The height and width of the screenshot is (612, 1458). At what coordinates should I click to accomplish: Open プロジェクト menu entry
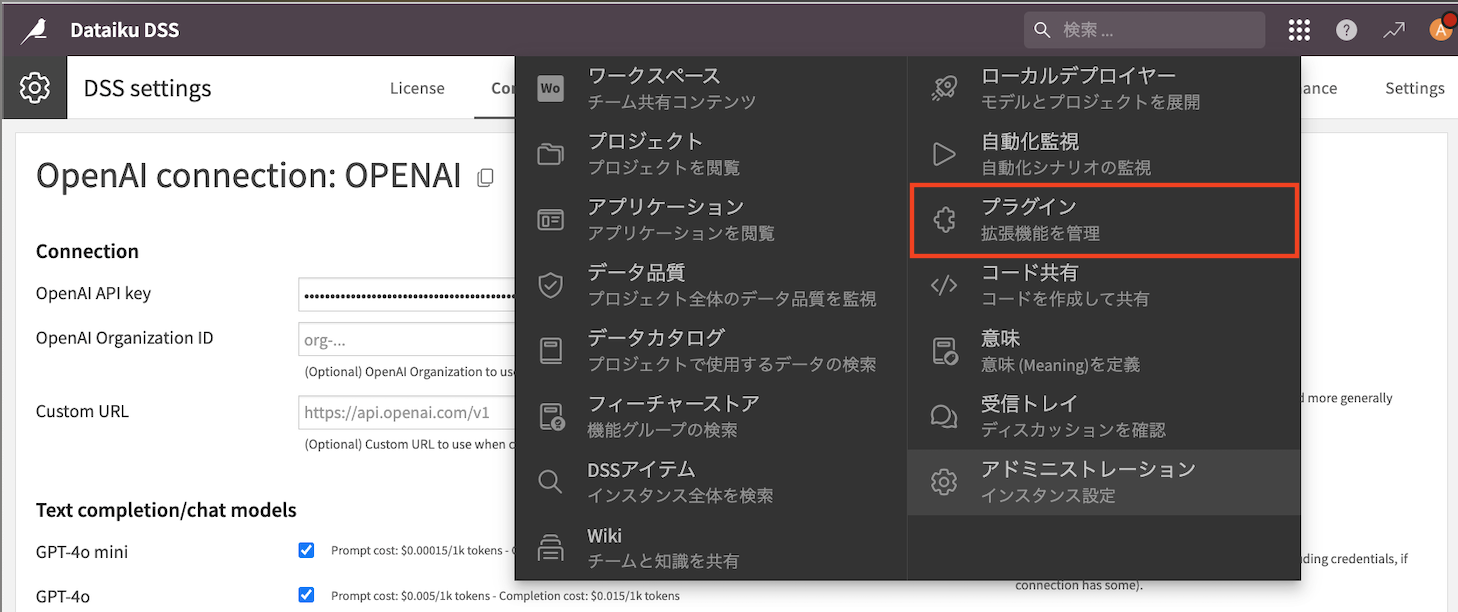click(x=711, y=154)
